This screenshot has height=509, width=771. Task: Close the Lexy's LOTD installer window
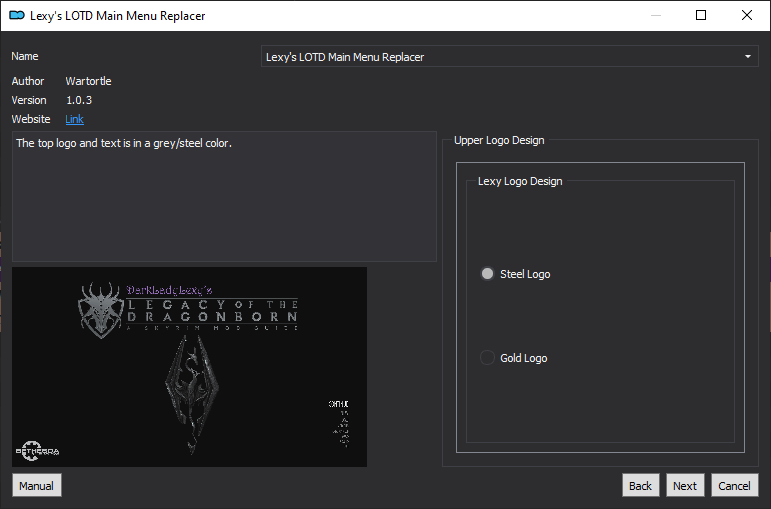[746, 15]
